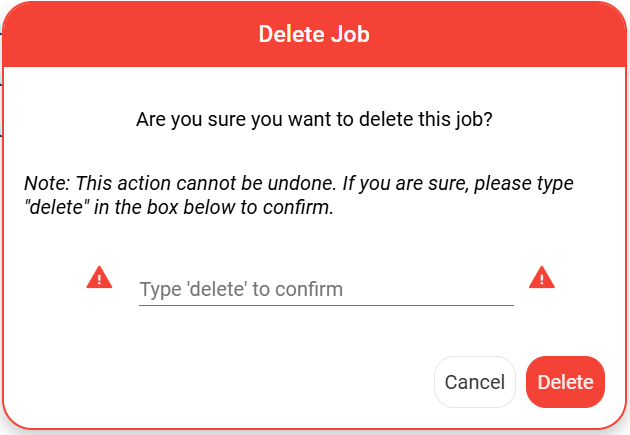
Task: Click the warning triangle left of input
Action: click(x=99, y=278)
